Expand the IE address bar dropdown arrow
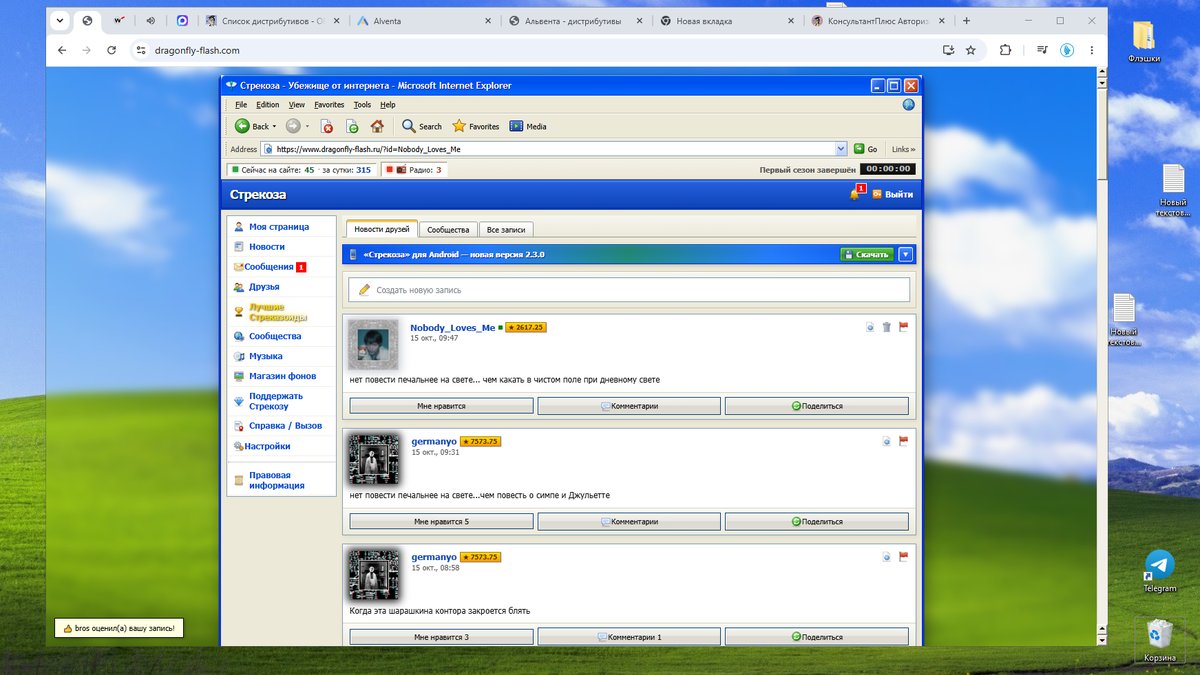 pos(840,149)
